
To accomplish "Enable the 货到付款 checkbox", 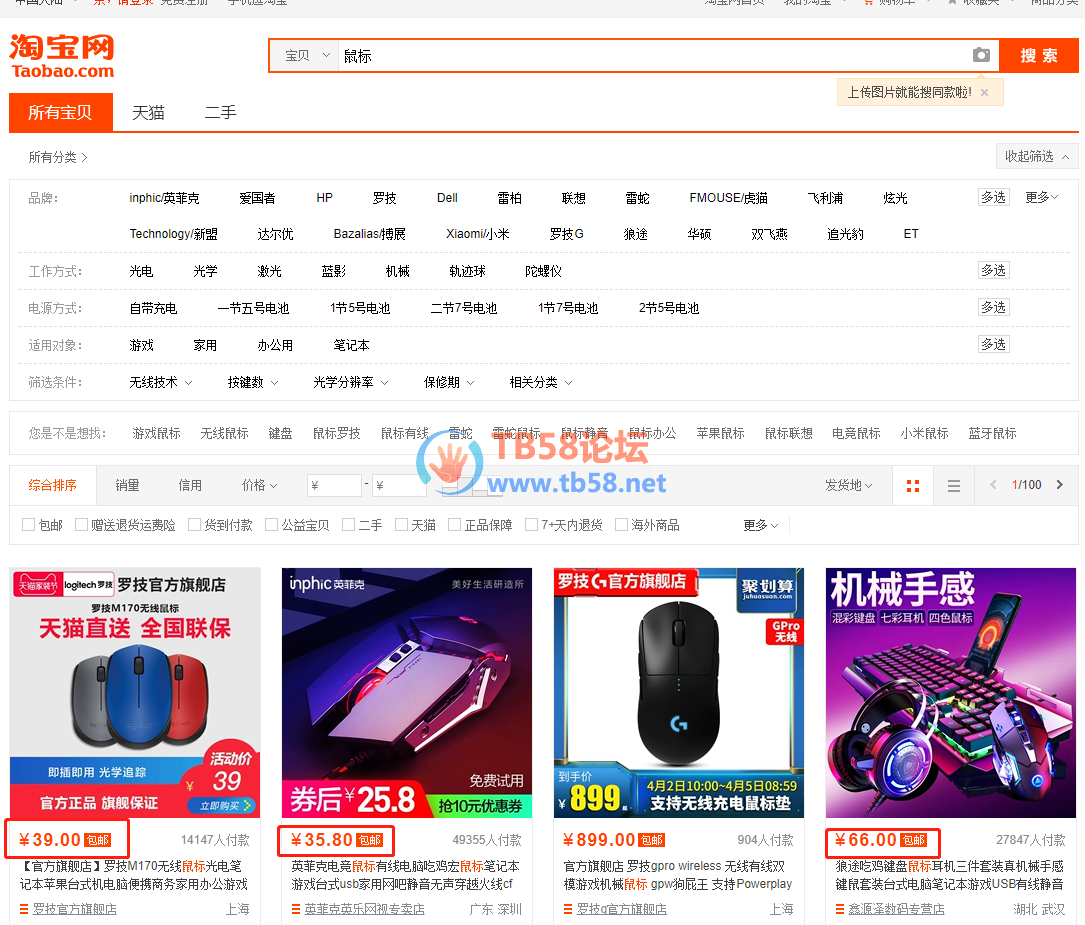I will tap(194, 525).
